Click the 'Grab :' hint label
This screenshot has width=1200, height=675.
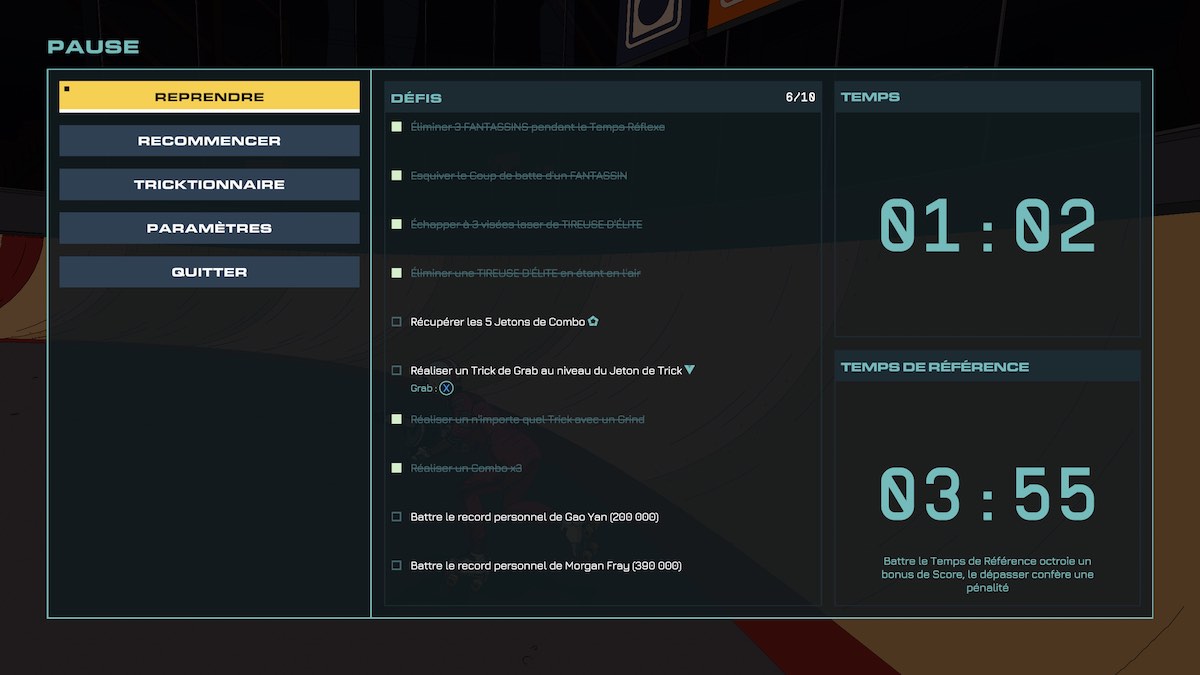tap(423, 388)
